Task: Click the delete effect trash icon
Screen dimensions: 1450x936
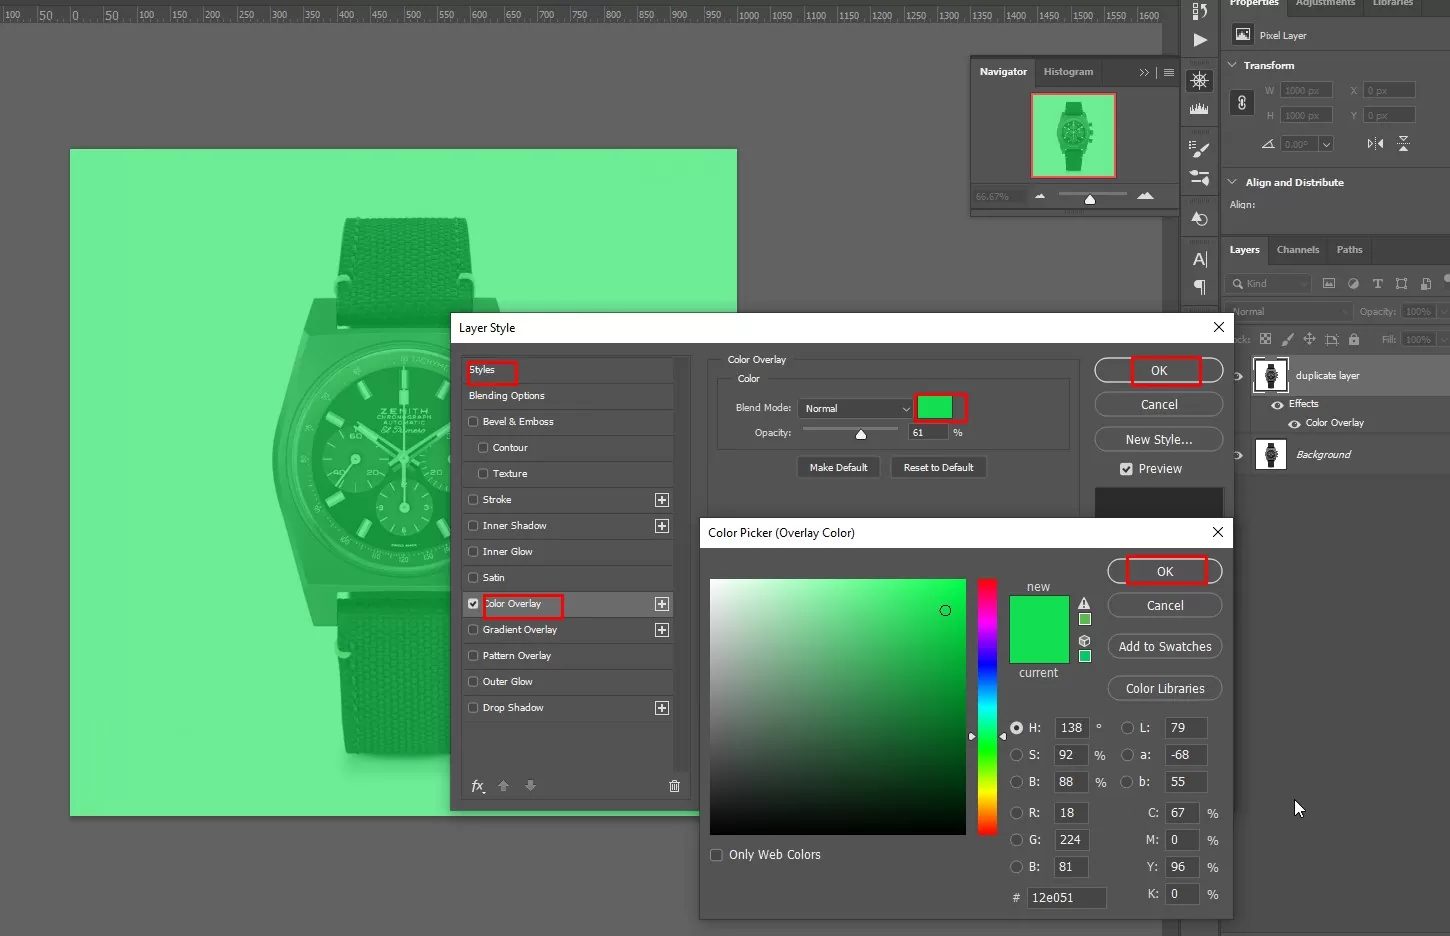Action: pos(674,786)
